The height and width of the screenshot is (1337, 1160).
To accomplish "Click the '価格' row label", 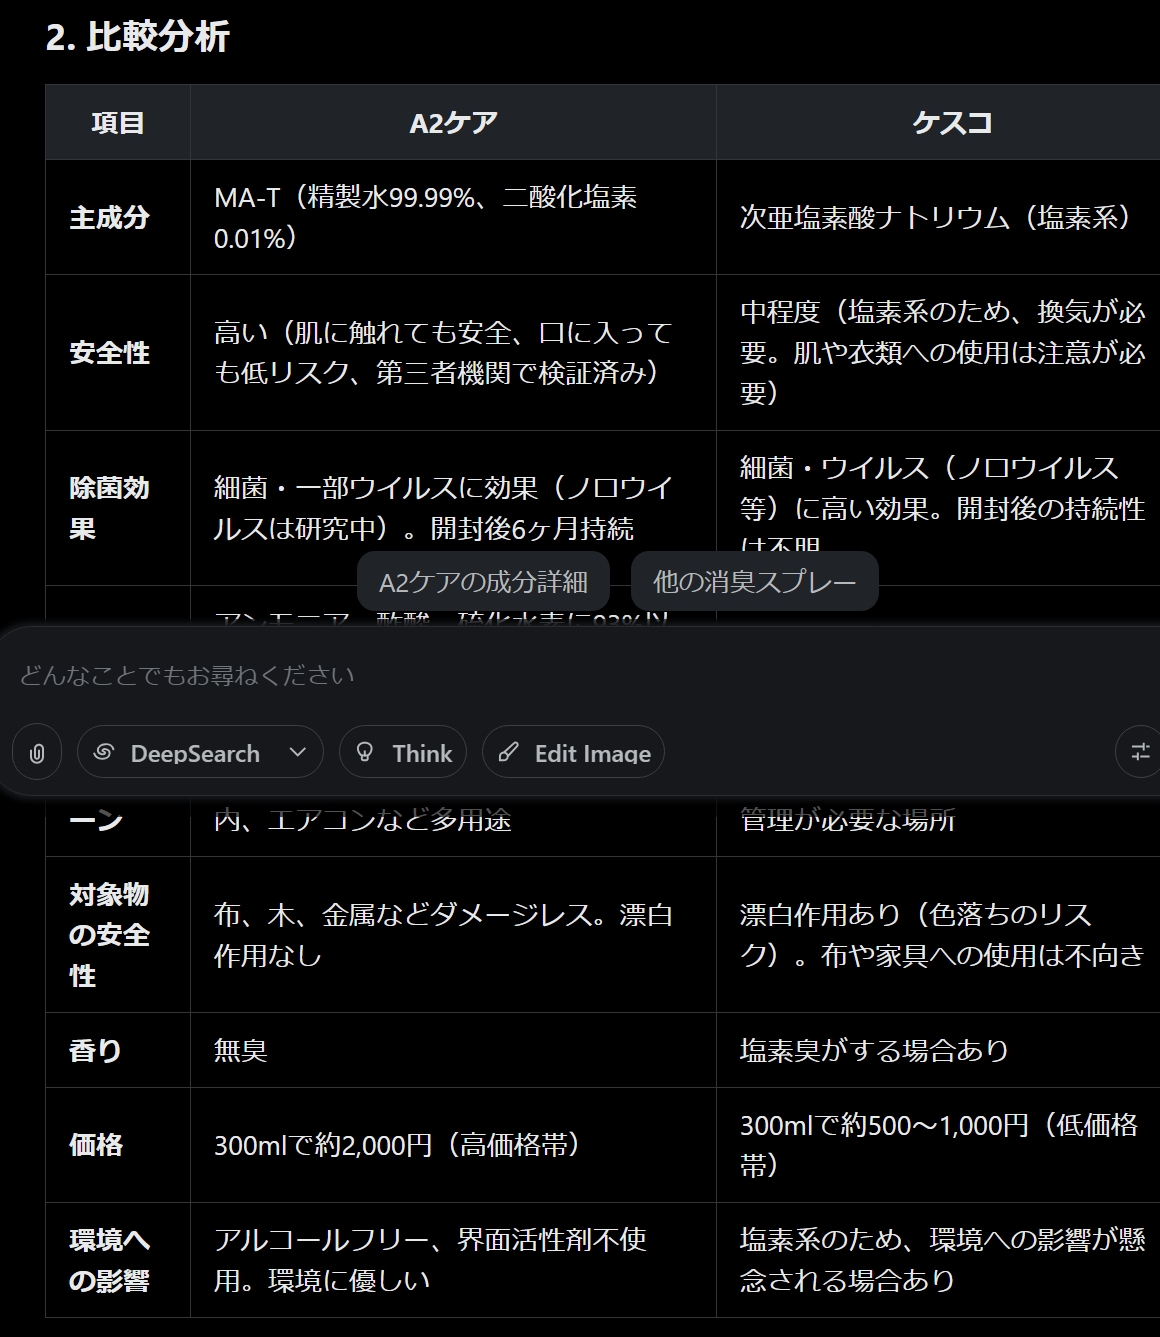I will 95,1145.
